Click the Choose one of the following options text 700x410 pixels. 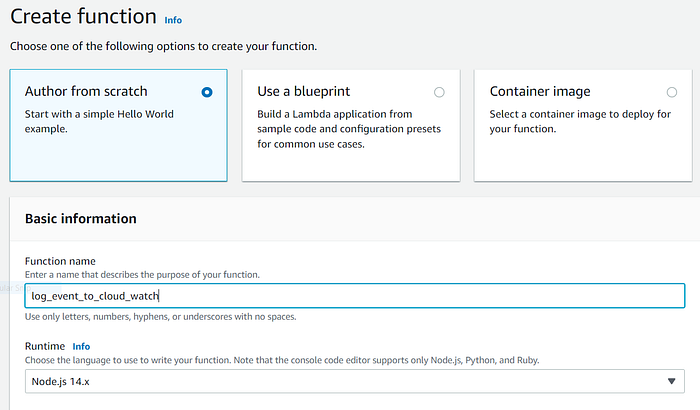click(163, 46)
